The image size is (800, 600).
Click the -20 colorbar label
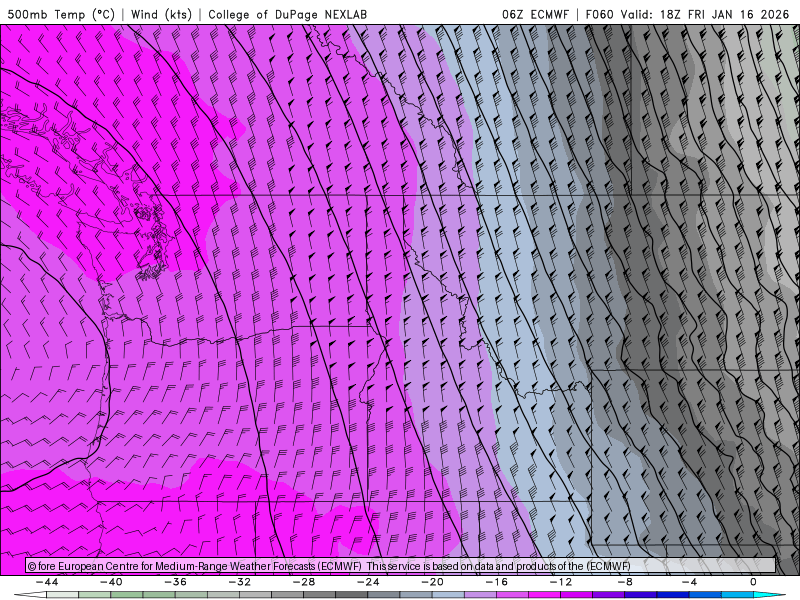[x=433, y=582]
